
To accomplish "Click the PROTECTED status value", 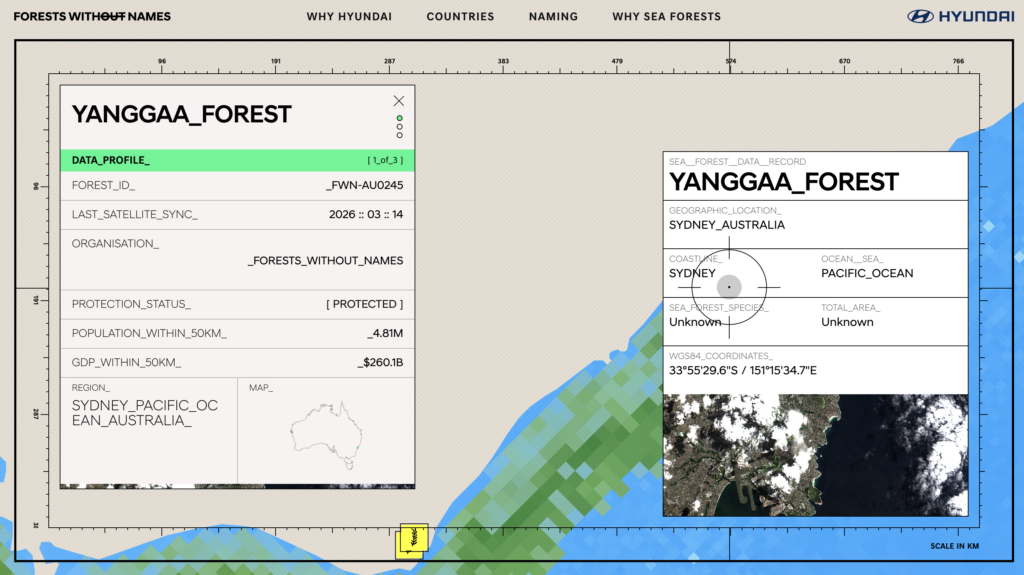I will (364, 304).
